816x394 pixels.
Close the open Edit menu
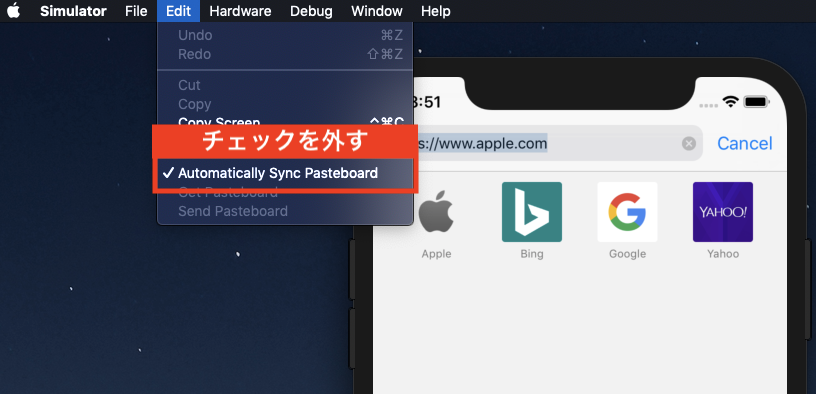point(178,11)
